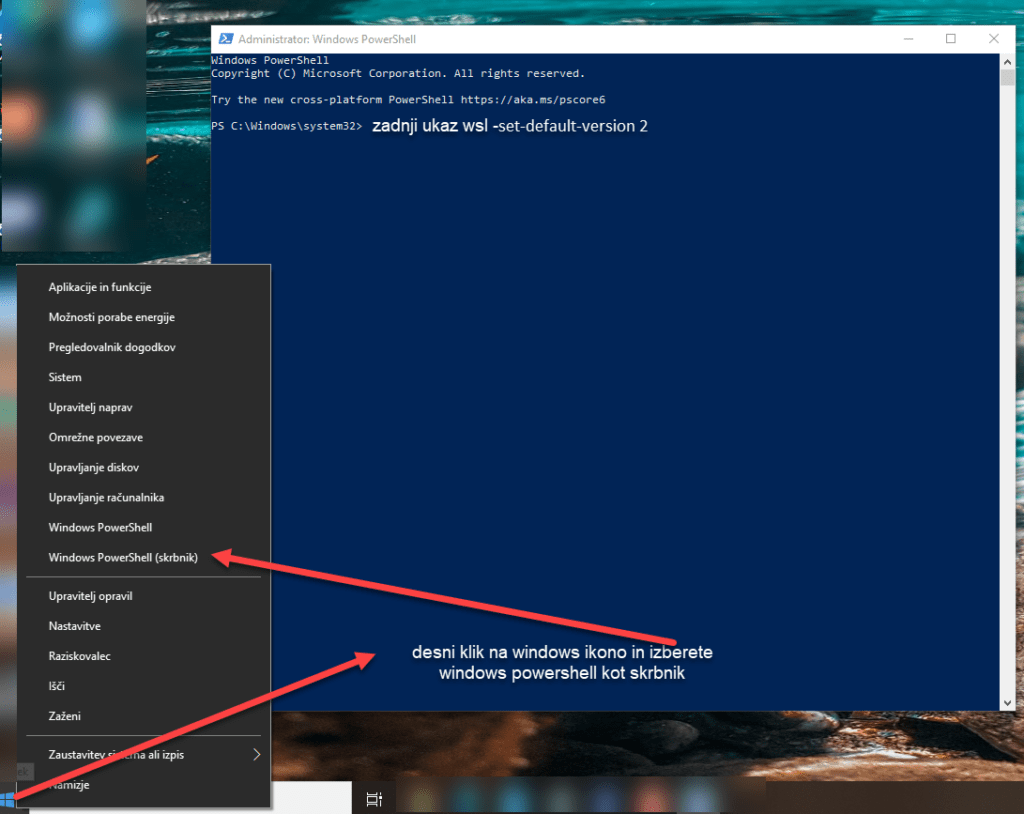Click the PowerShell scrollbar thumb
The width and height of the screenshot is (1024, 814).
coord(1007,77)
